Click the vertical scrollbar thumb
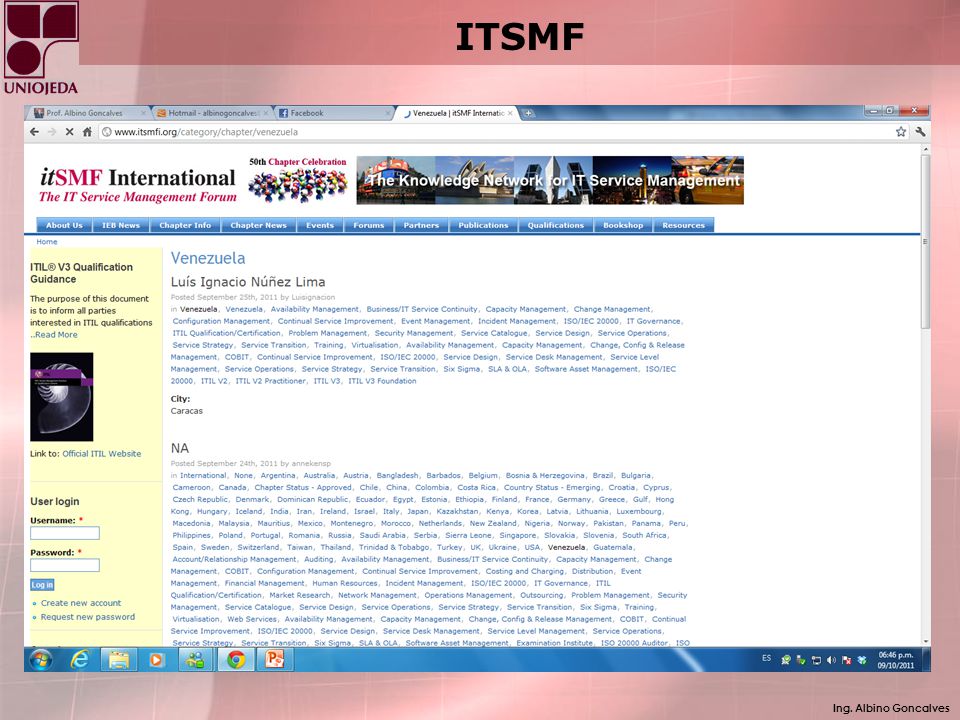Viewport: 960px width, 720px height. (x=925, y=242)
